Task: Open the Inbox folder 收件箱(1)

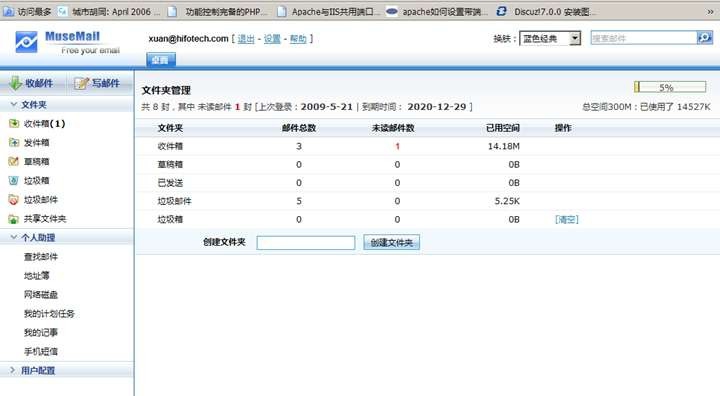Action: pyautogui.click(x=45, y=124)
